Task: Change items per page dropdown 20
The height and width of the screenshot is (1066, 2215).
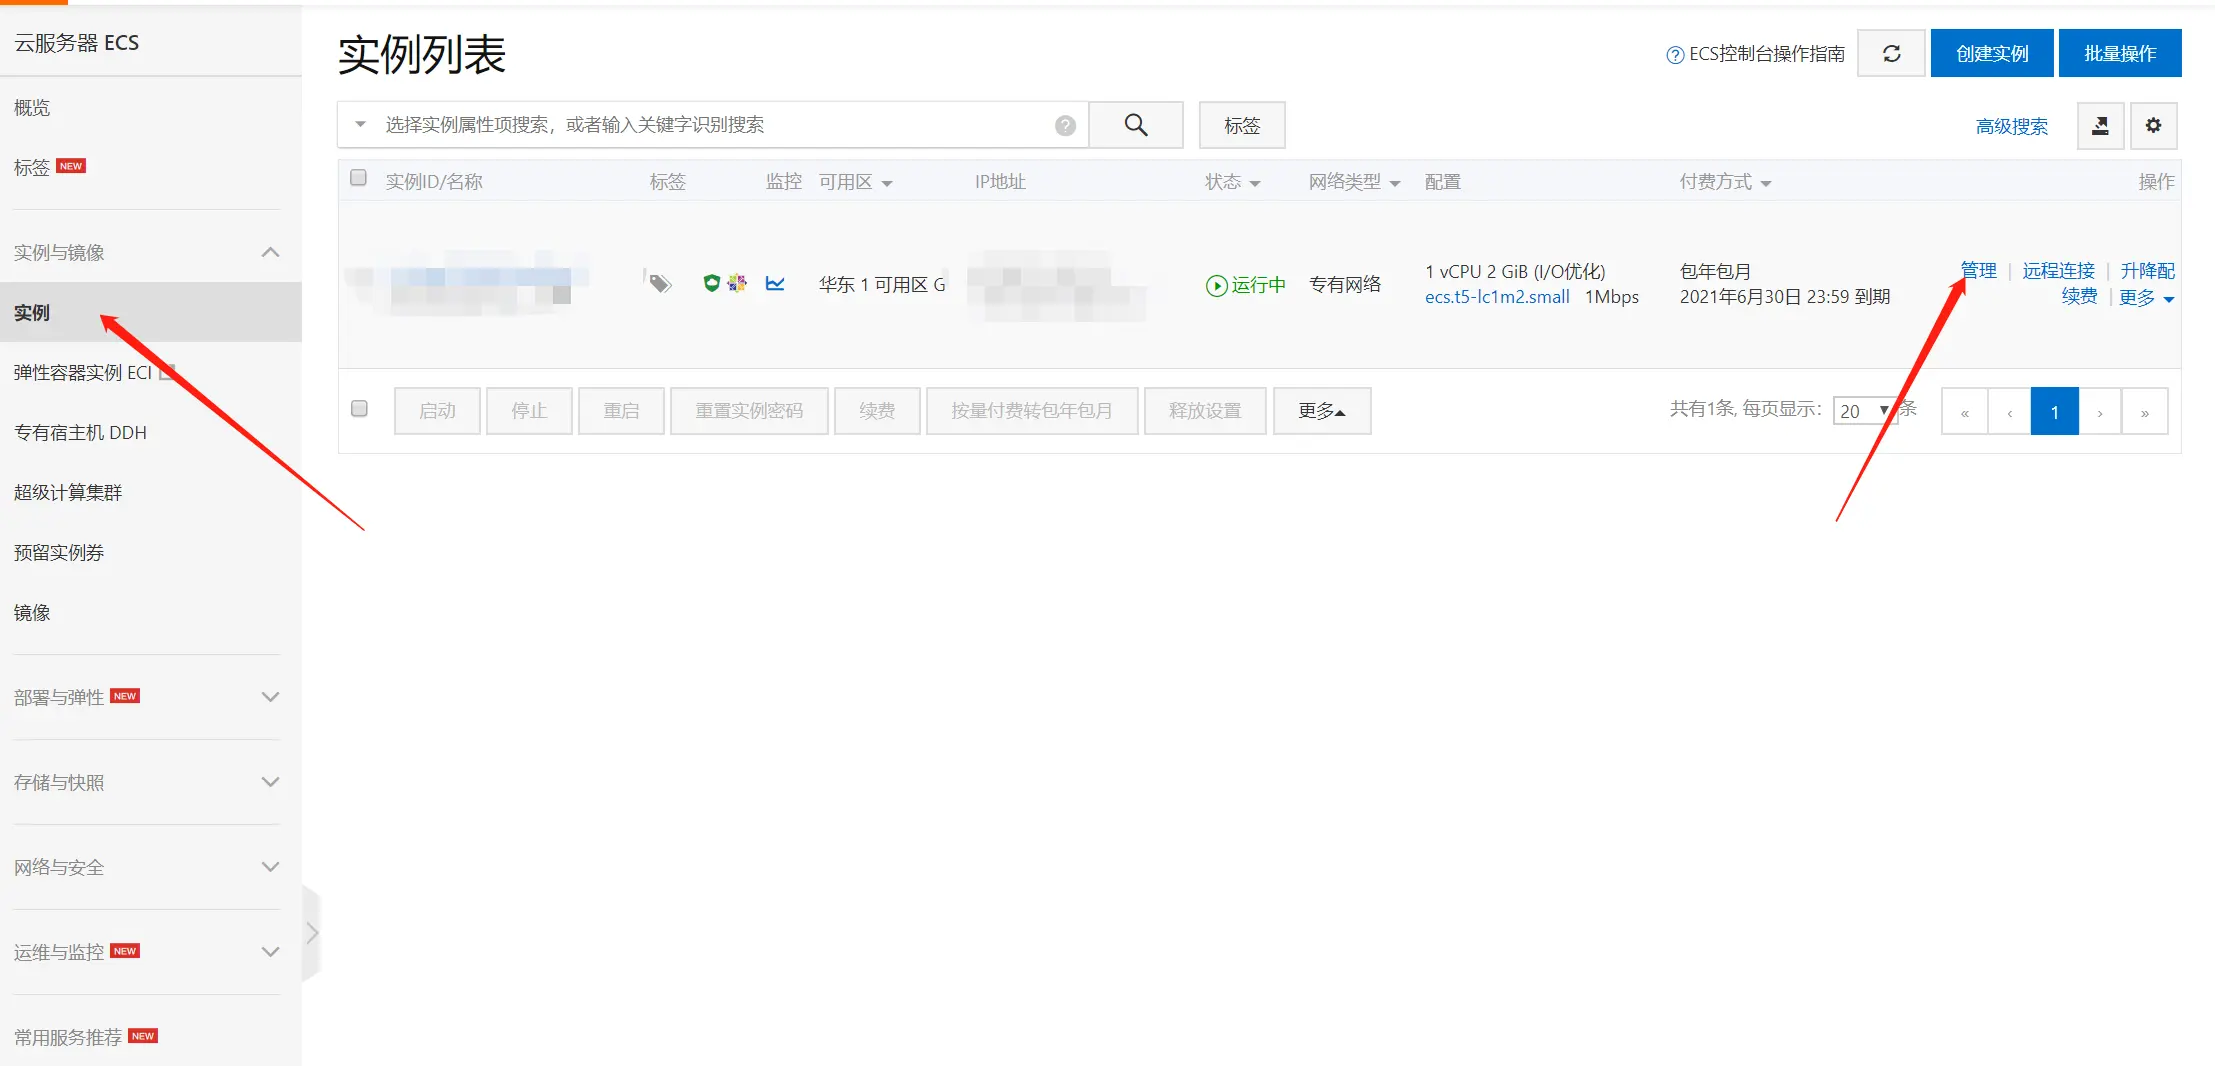Action: click(1864, 410)
